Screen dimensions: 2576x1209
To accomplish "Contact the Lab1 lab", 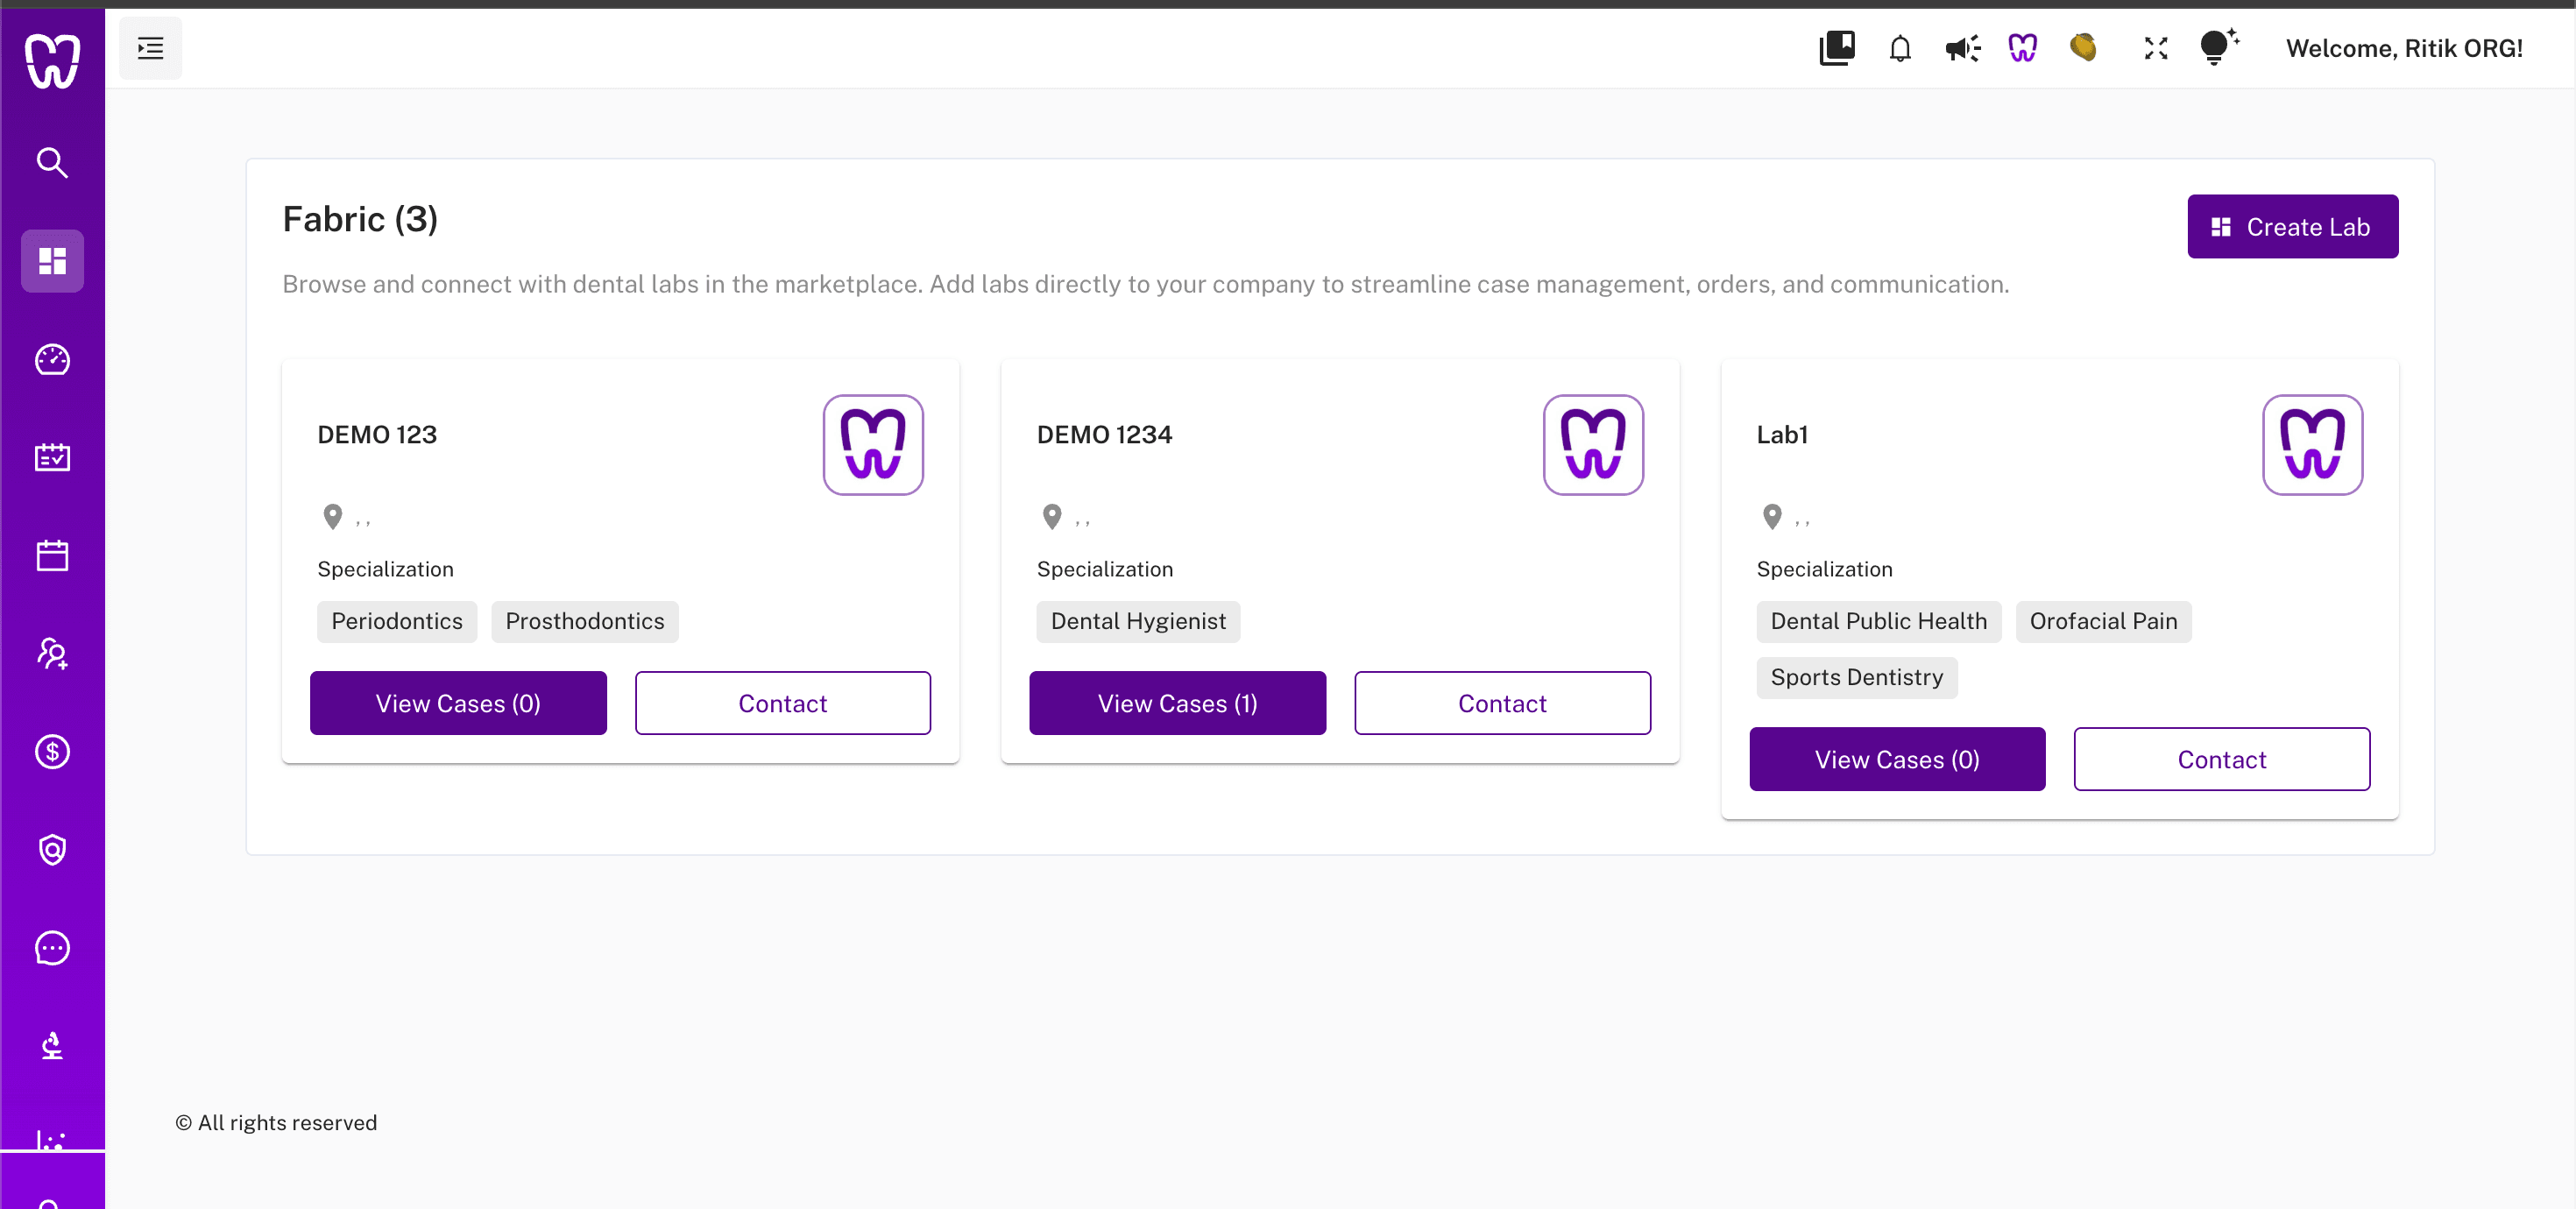I will pyautogui.click(x=2222, y=759).
